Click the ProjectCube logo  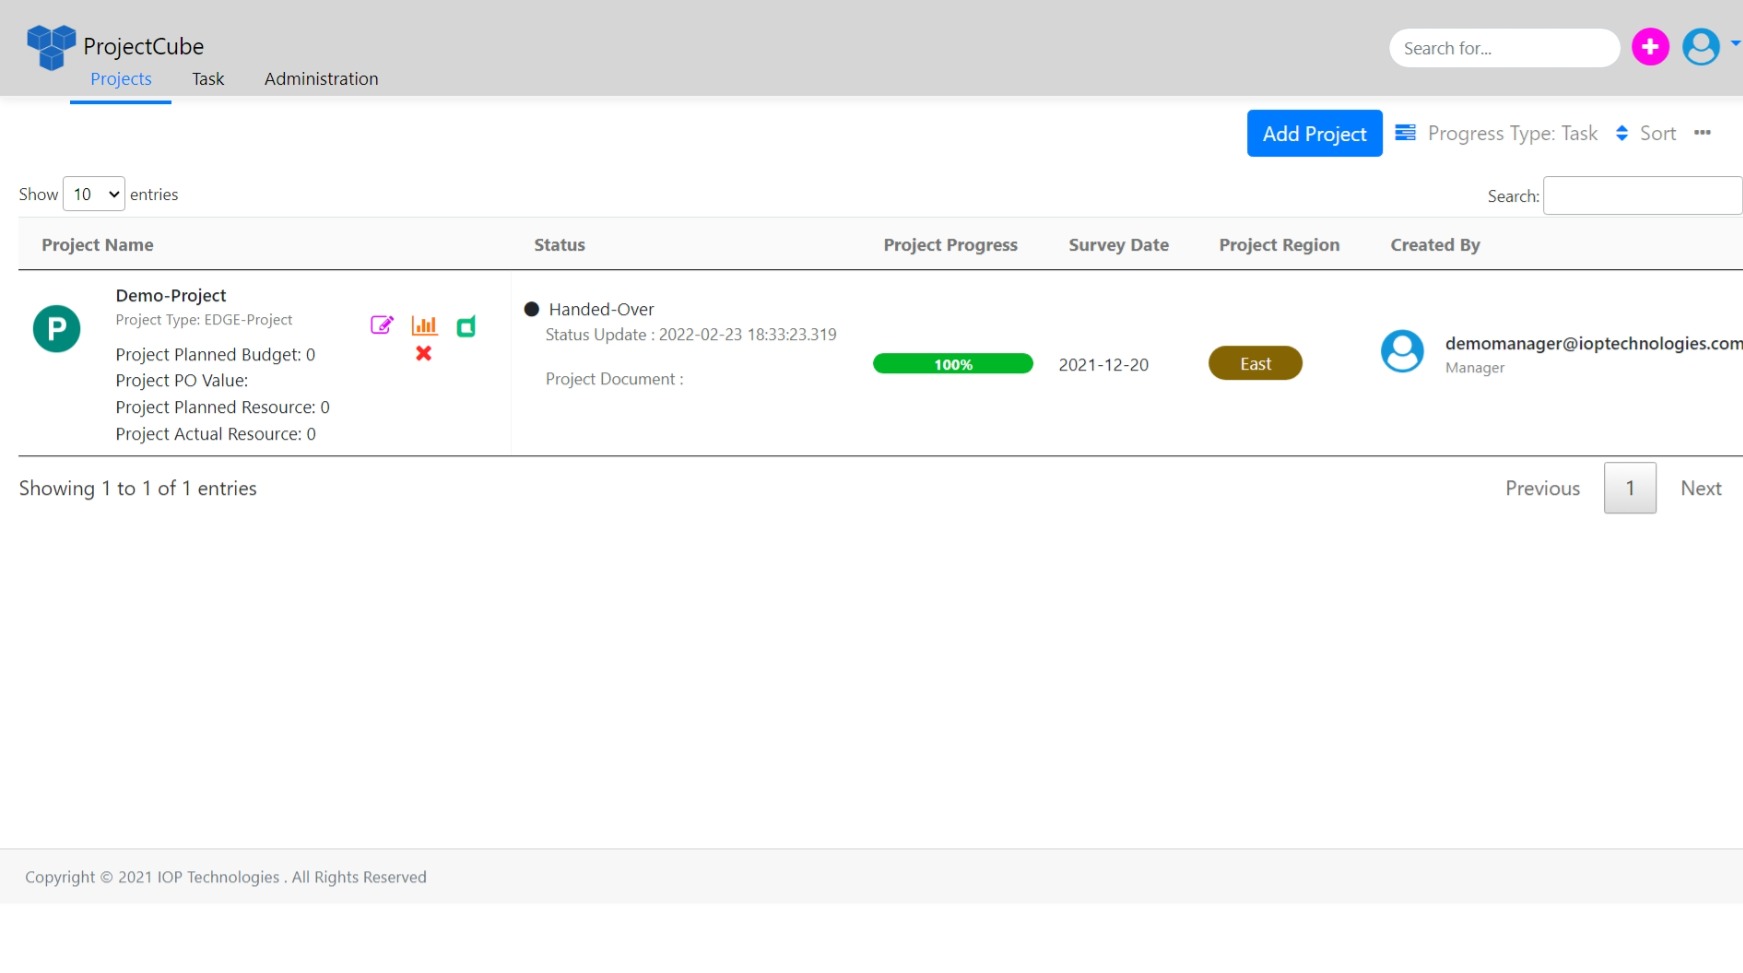51,46
